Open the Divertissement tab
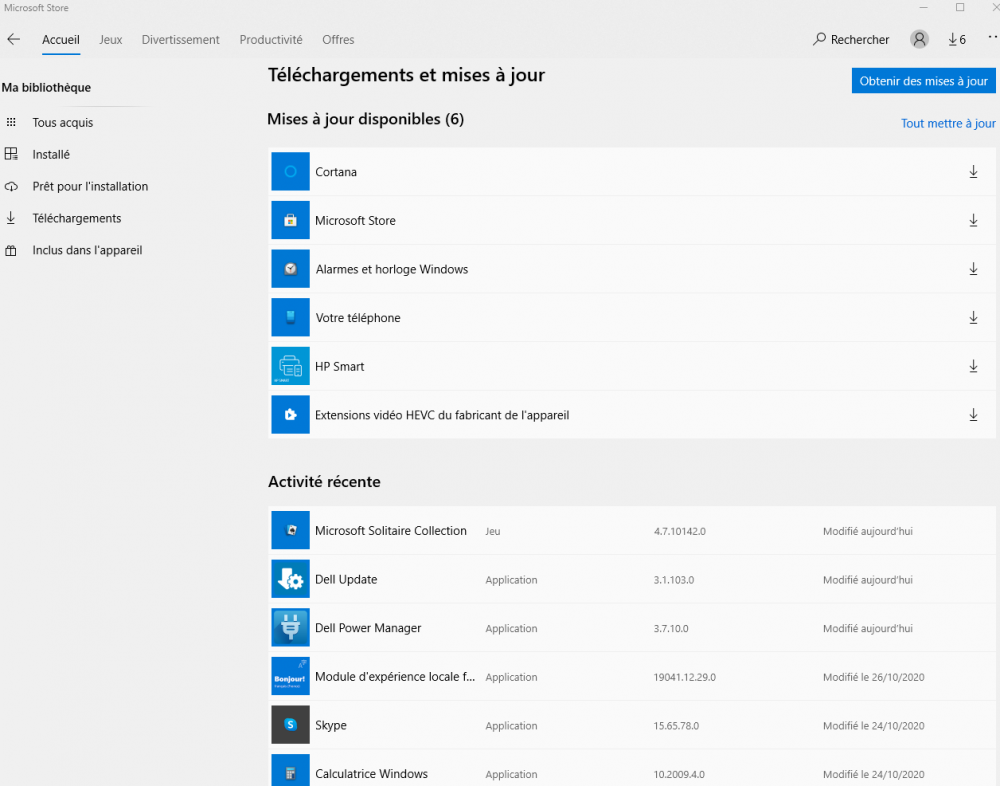1000x786 pixels. point(180,40)
